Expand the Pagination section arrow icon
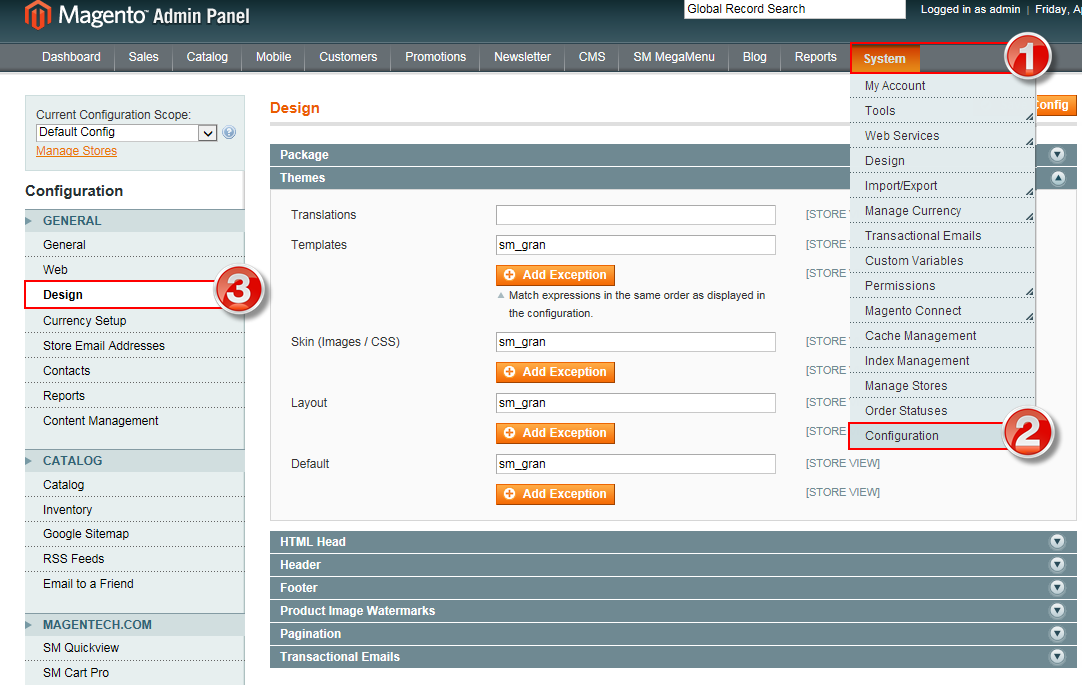Viewport: 1082px width, 685px height. click(1057, 633)
